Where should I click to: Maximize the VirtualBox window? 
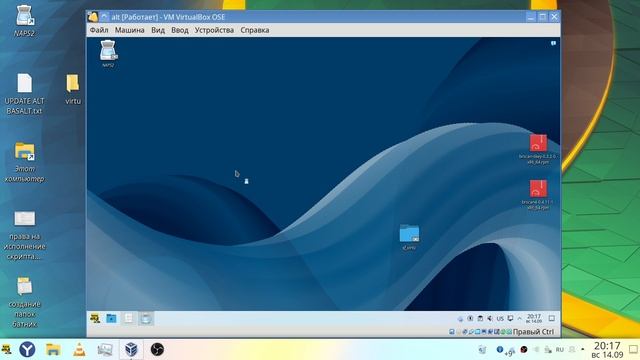coord(542,17)
